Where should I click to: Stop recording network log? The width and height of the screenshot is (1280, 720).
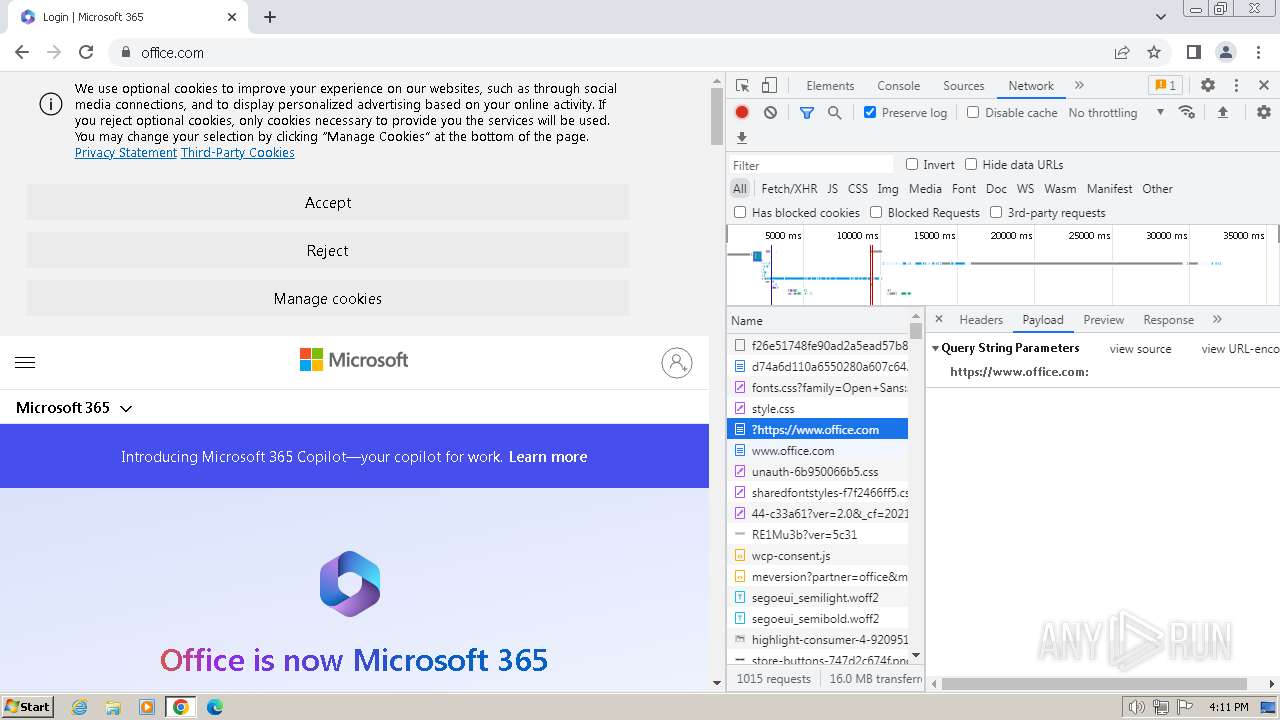[742, 113]
